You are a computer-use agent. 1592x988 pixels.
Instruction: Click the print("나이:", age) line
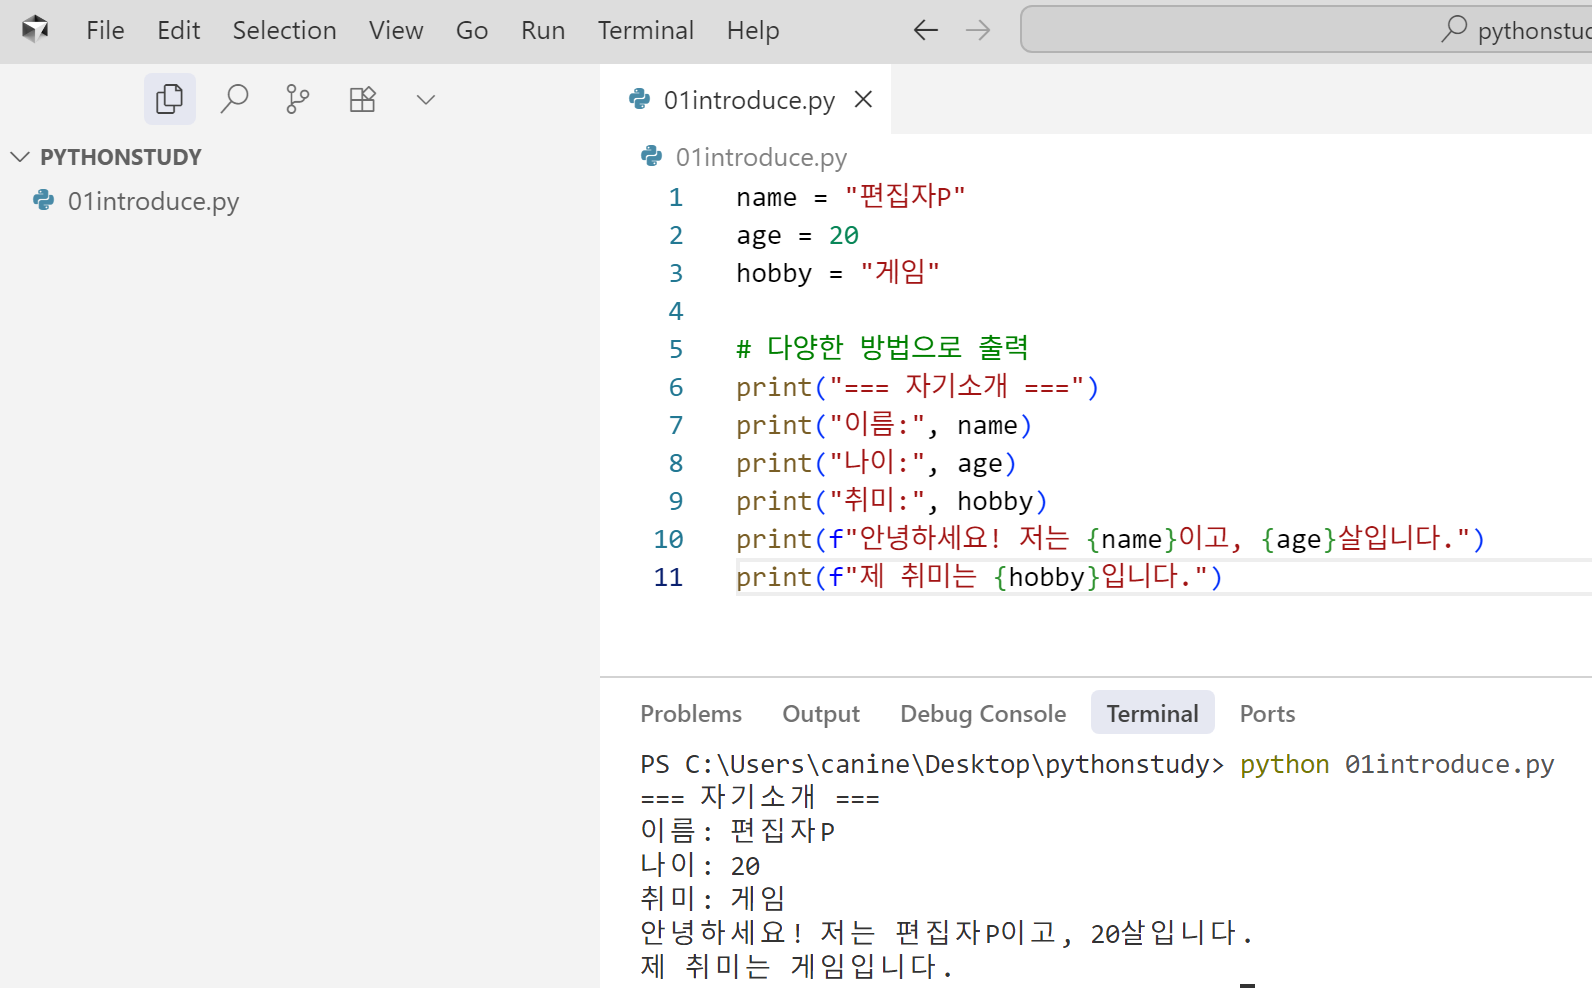point(876,463)
